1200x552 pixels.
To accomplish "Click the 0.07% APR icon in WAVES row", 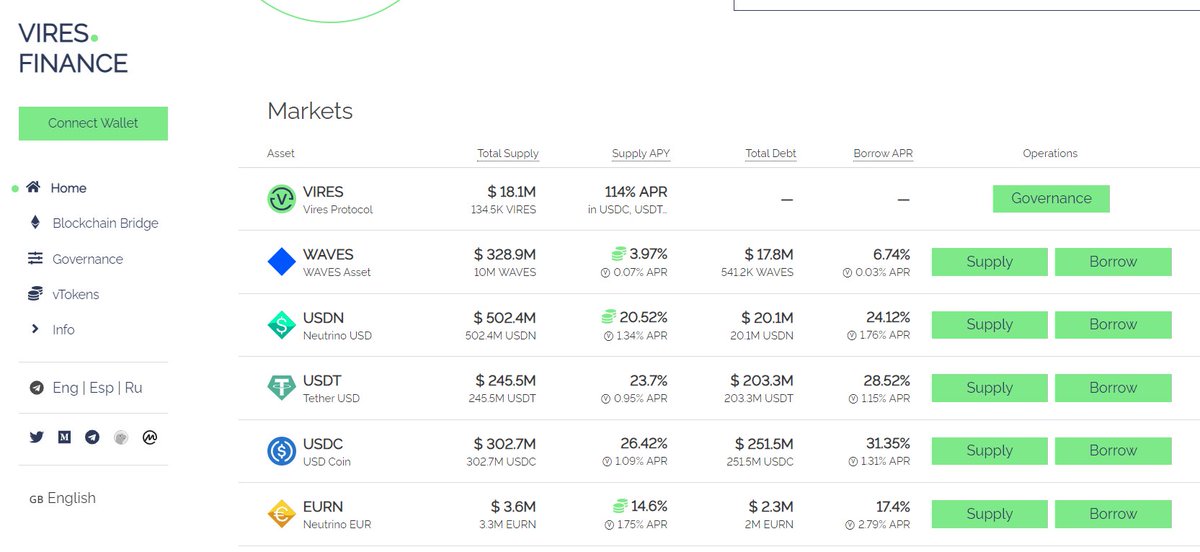I will (x=605, y=272).
